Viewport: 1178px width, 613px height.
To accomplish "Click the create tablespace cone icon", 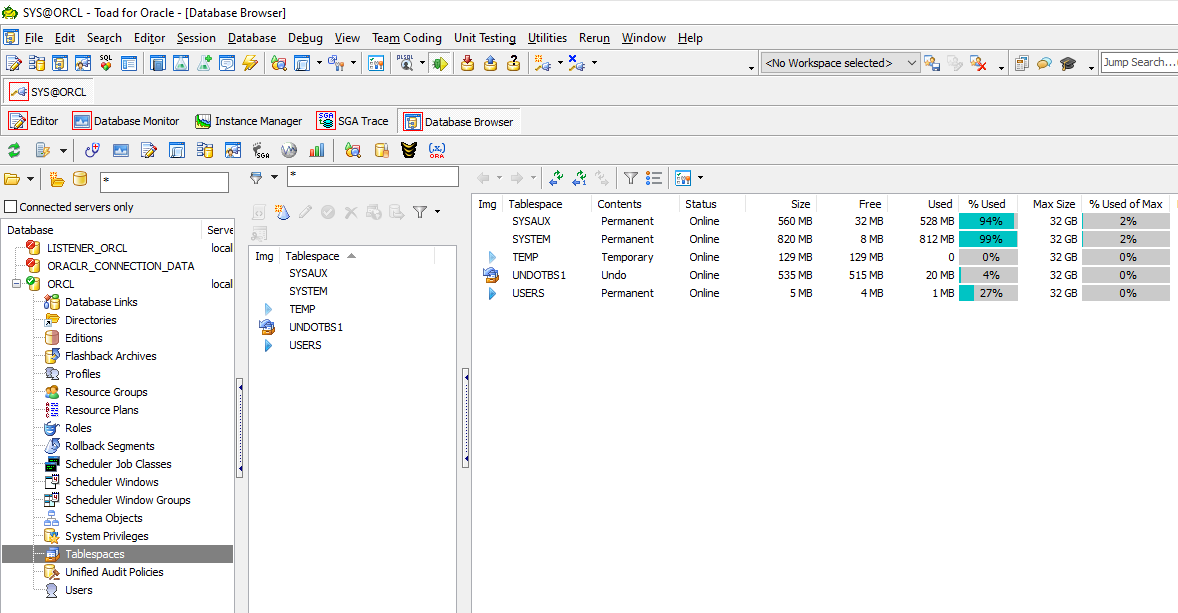I will pos(282,213).
